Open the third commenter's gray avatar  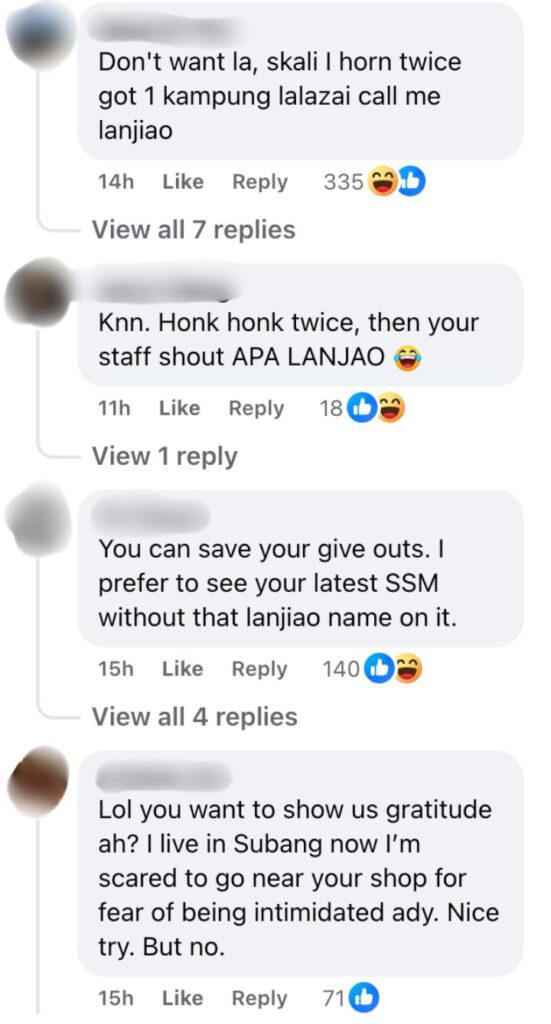pyautogui.click(x=37, y=519)
